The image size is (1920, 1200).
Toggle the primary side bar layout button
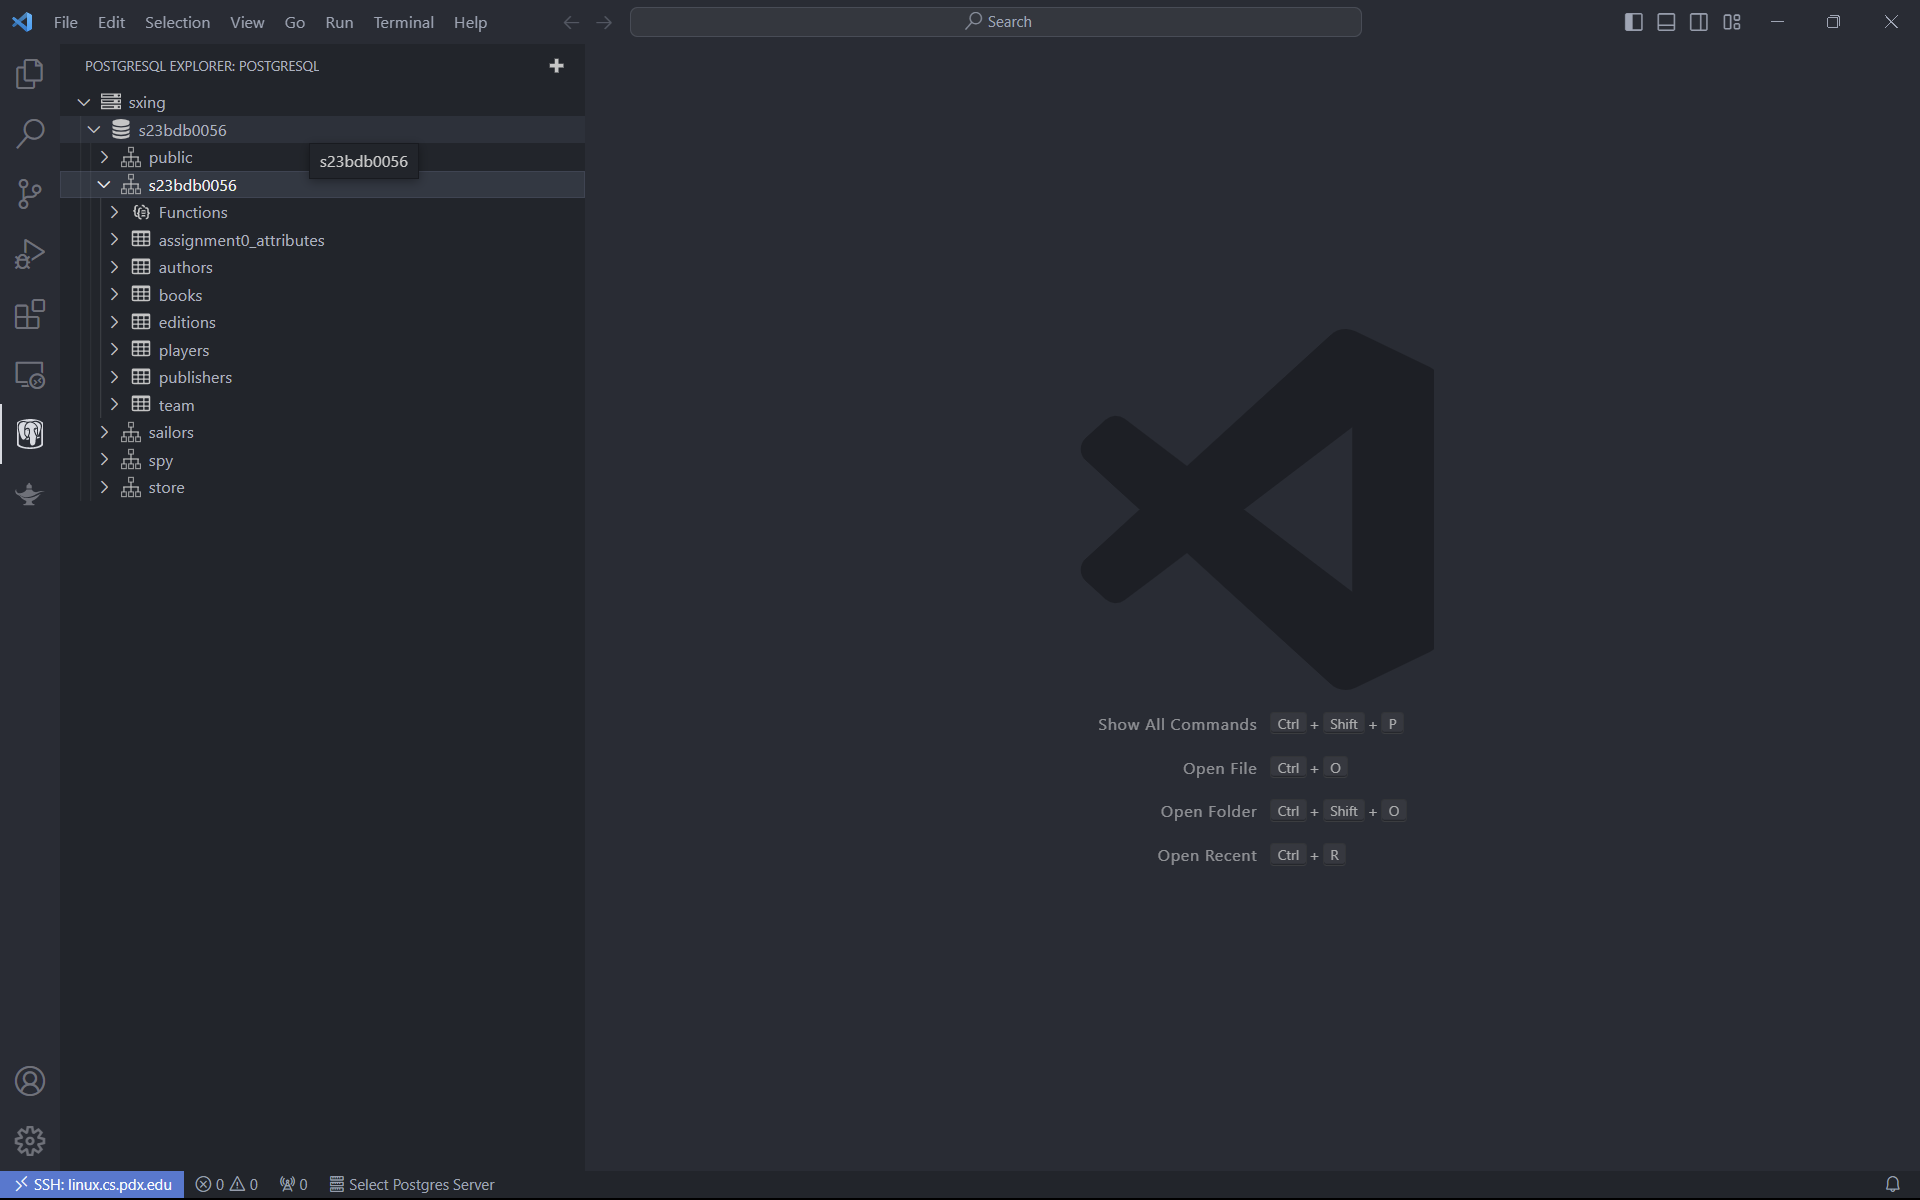(1634, 22)
